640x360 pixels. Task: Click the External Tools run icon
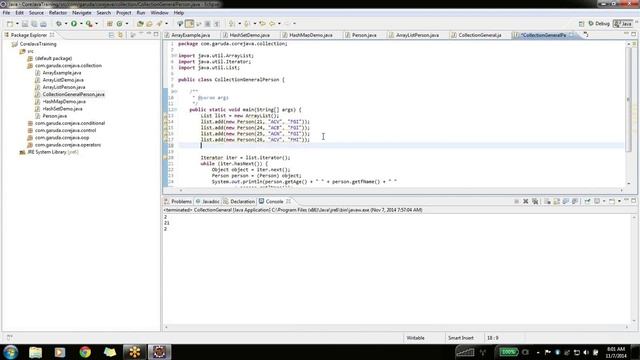pos(89,24)
